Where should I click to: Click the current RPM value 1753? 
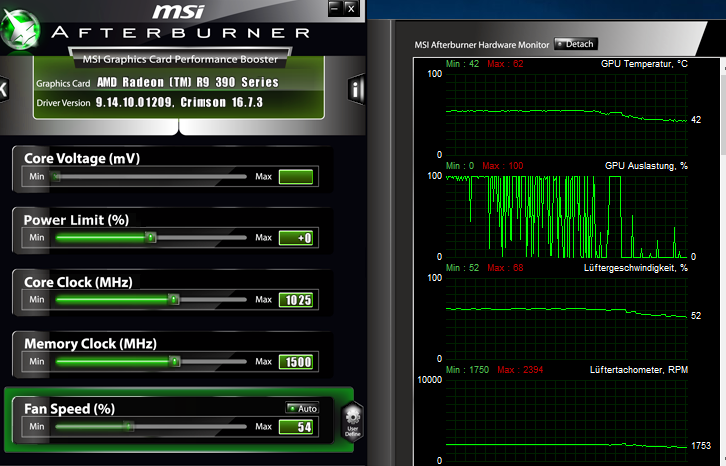pos(701,446)
